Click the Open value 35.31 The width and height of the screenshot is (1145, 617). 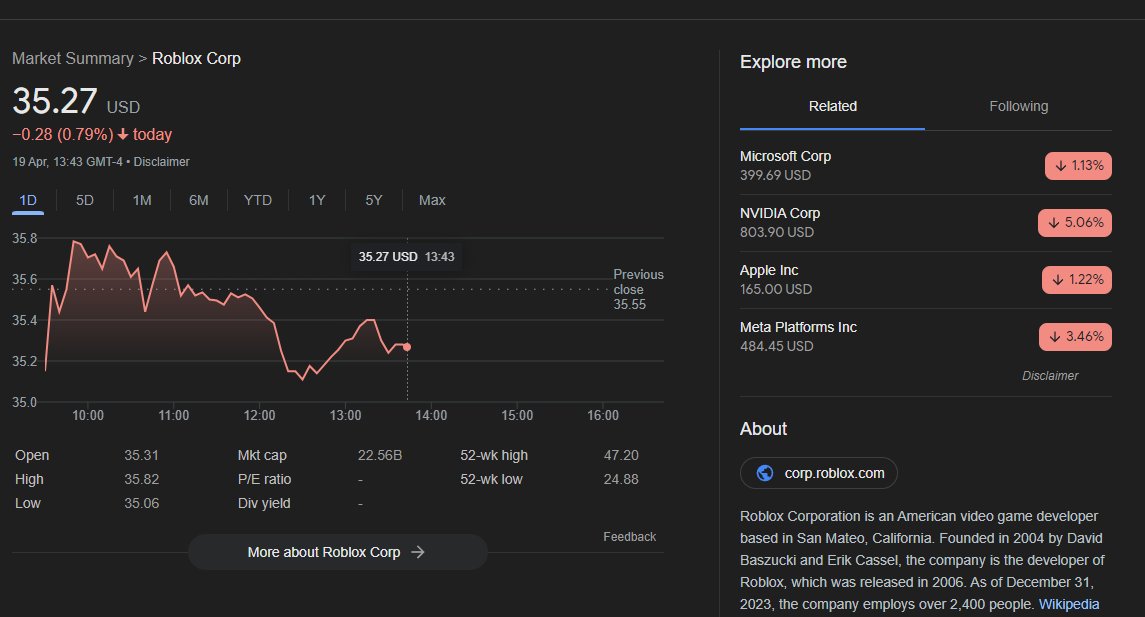coord(142,456)
